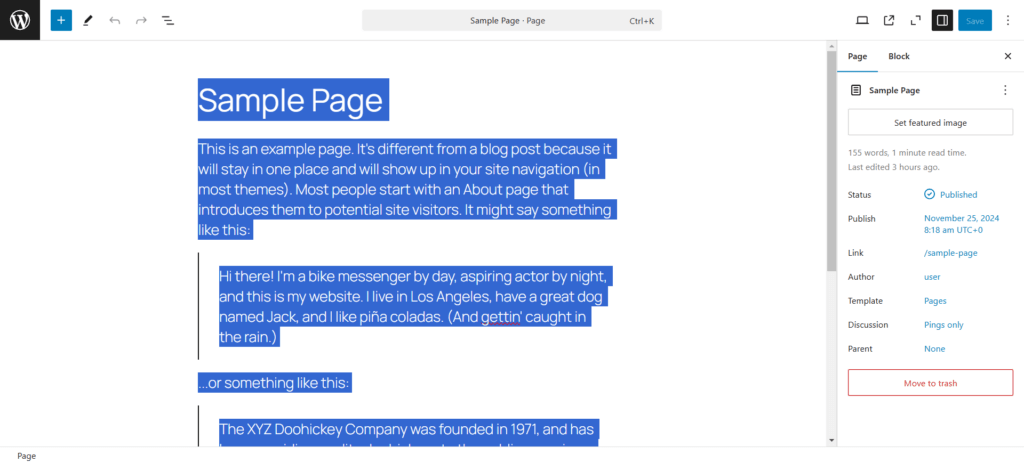Click the scrollbar down arrow

tap(831, 441)
